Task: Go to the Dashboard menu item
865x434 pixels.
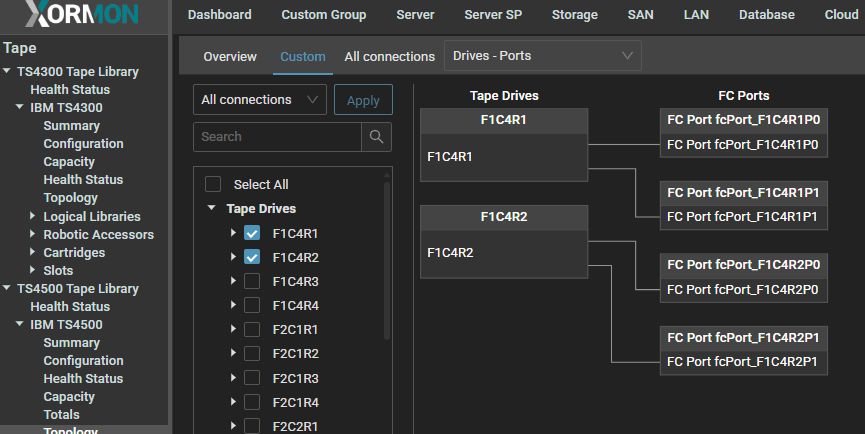Action: click(219, 15)
